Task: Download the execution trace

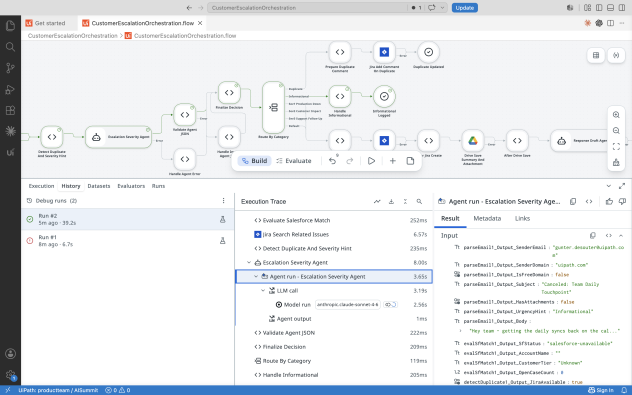Action: (391, 202)
